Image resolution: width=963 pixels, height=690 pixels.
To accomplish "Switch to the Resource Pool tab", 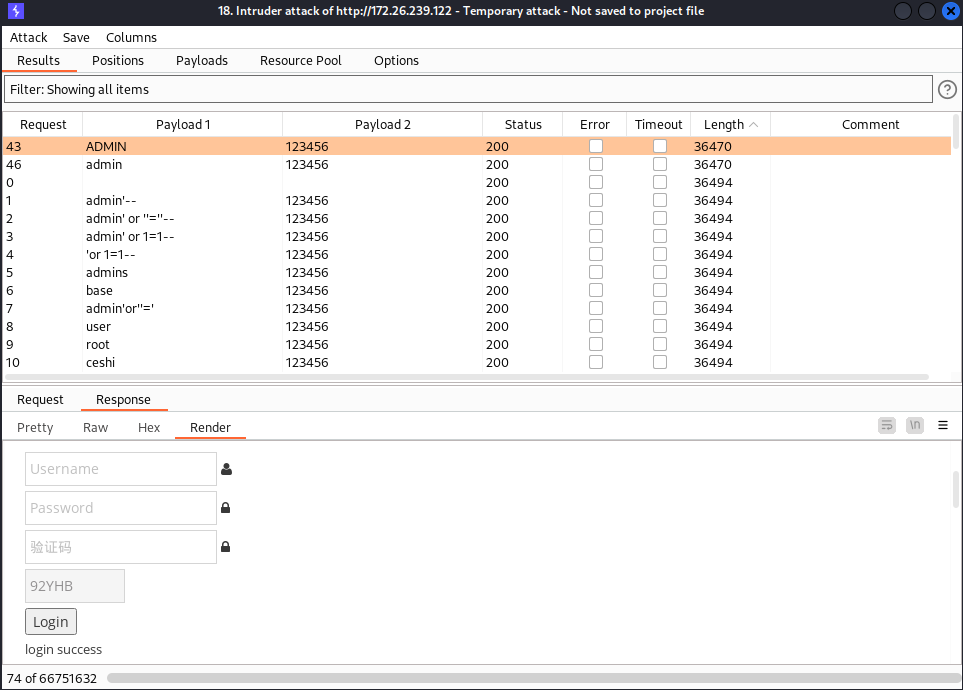I will [x=301, y=61].
